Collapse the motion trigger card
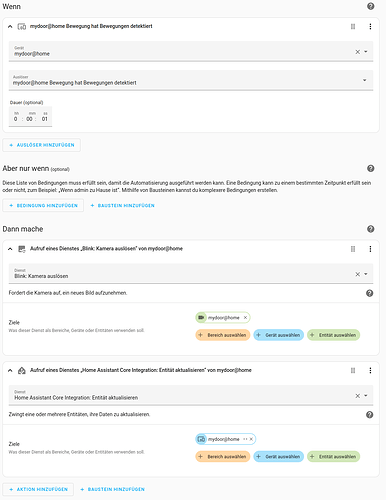386x500 pixels. 10,26
